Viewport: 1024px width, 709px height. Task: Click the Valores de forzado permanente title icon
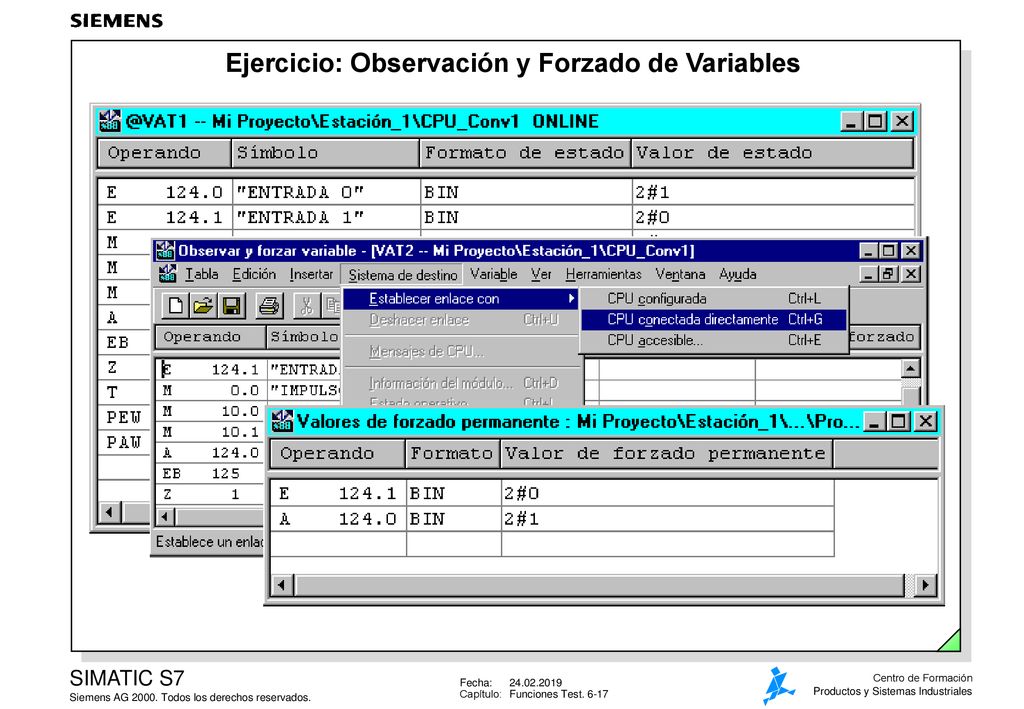[282, 421]
